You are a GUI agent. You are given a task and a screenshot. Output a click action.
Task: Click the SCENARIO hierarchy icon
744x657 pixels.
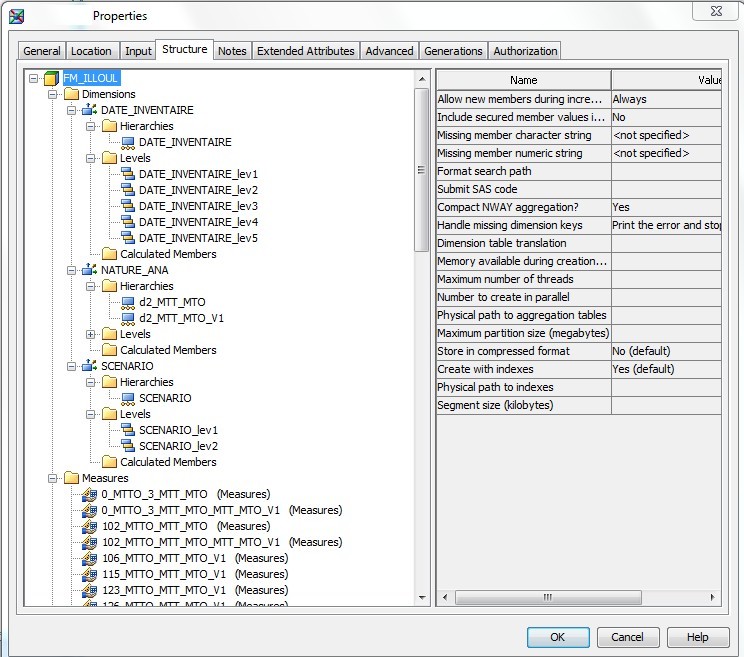pyautogui.click(x=127, y=398)
